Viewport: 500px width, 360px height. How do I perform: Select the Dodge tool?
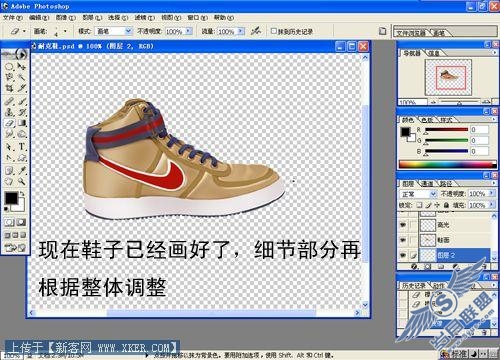(22, 134)
